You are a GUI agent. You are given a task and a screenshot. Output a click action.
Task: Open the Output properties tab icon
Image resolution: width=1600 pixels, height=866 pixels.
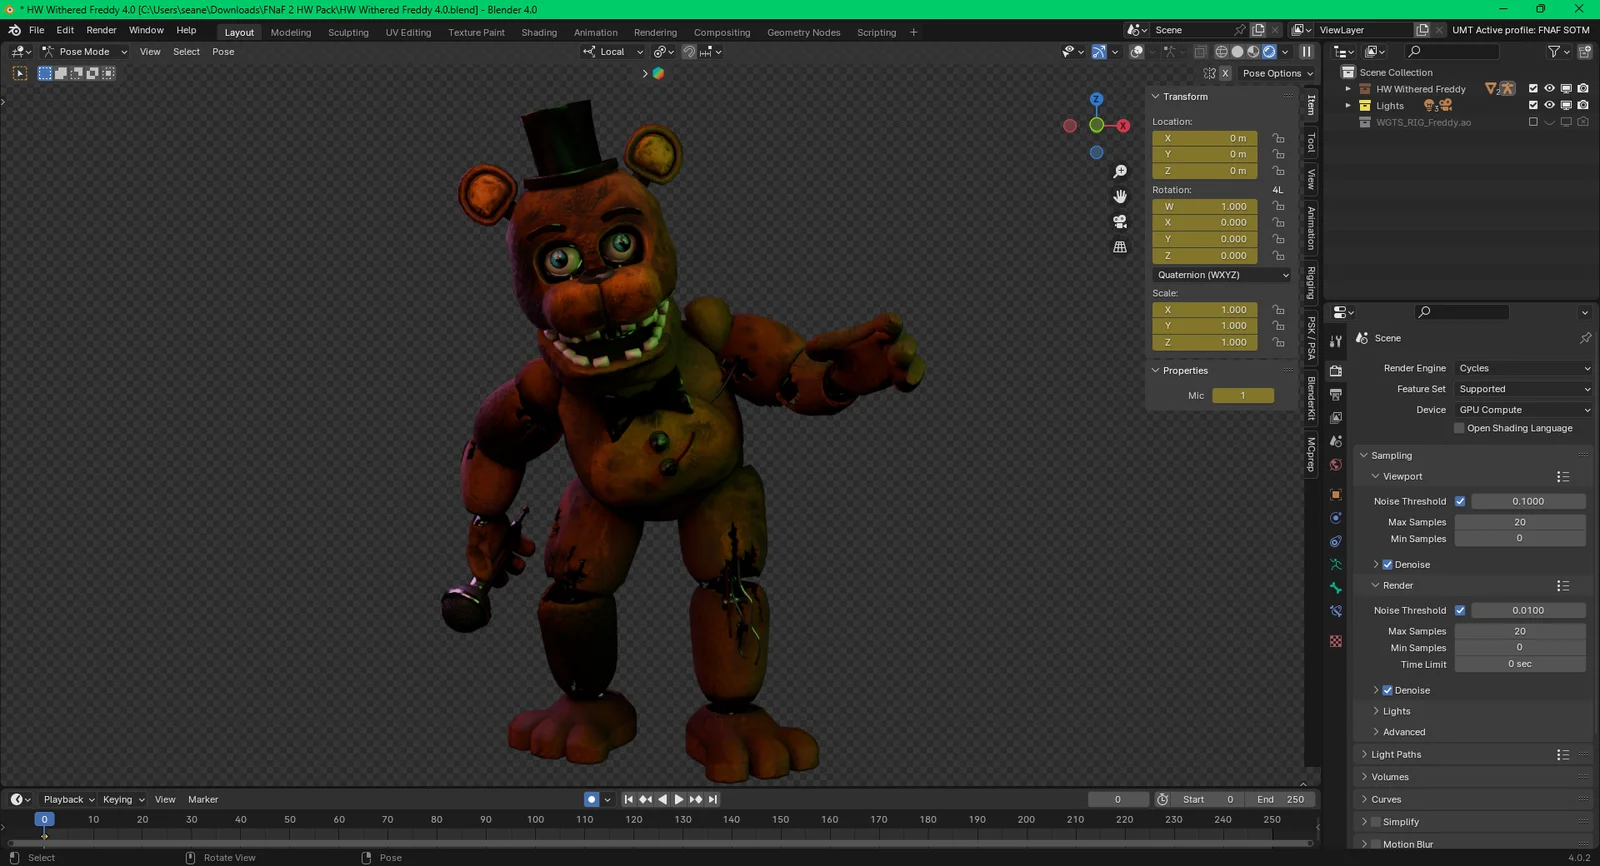tap(1336, 394)
